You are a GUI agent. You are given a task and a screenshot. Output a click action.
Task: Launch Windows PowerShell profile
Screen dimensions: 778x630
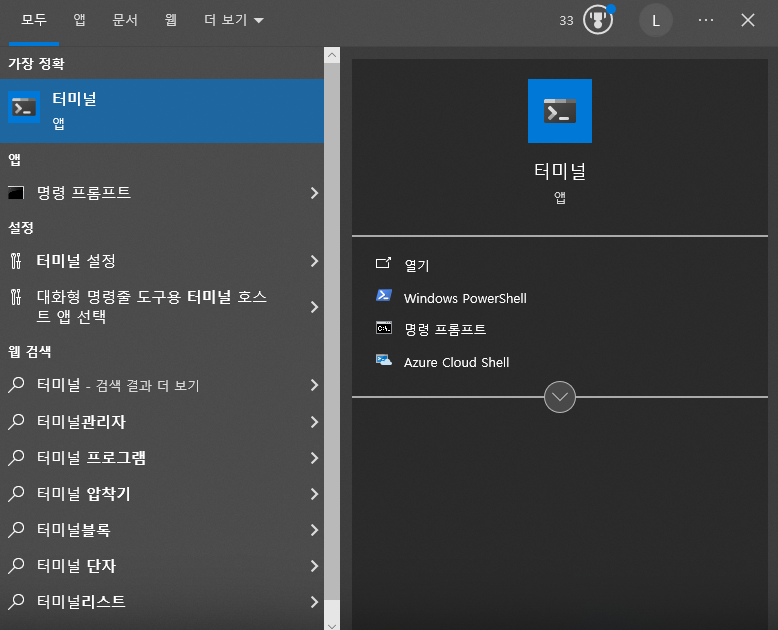465,298
